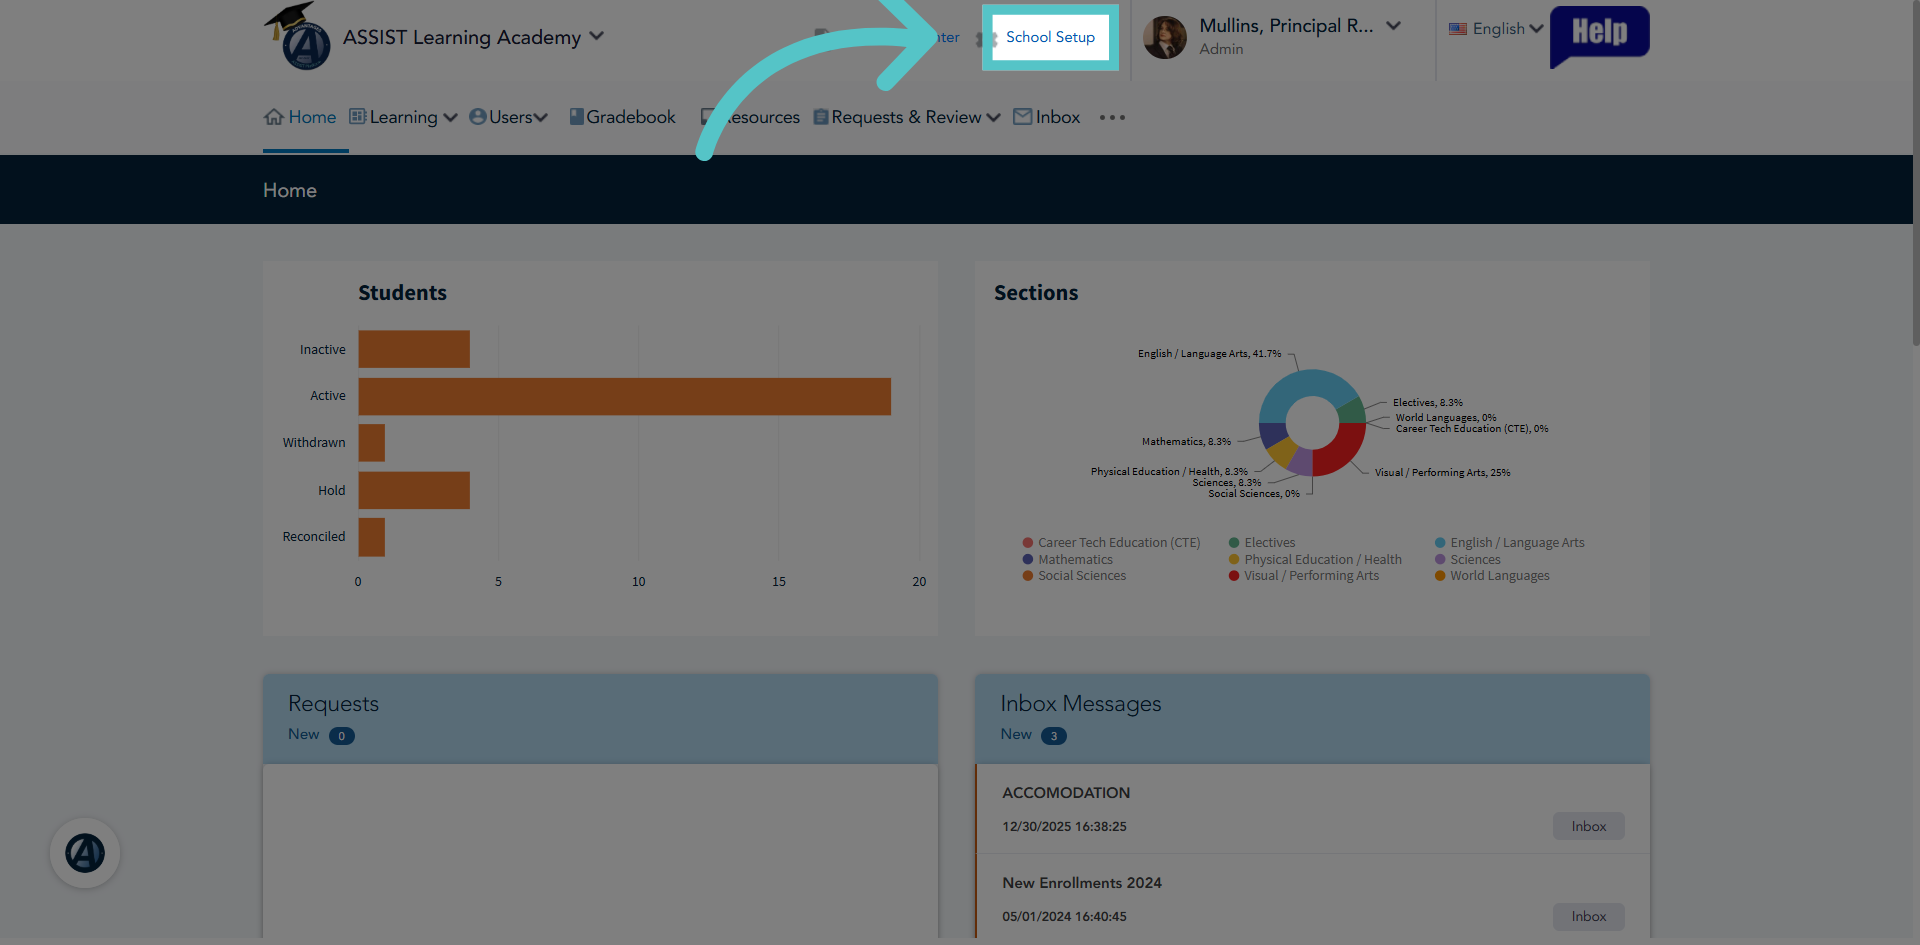Open the more options ellipsis menu
Image resolution: width=1920 pixels, height=945 pixels.
point(1112,117)
